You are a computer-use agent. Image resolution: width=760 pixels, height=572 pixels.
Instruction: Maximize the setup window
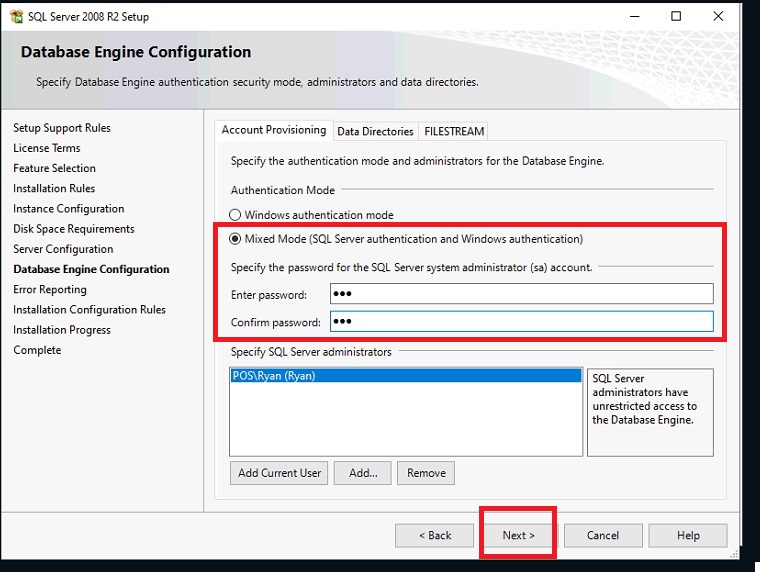coord(677,17)
